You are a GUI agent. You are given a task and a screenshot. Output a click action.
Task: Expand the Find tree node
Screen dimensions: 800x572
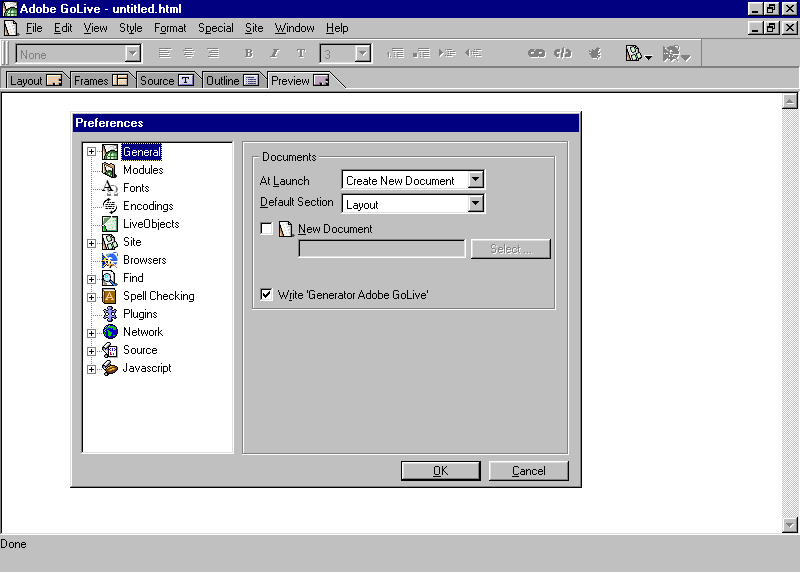91,279
